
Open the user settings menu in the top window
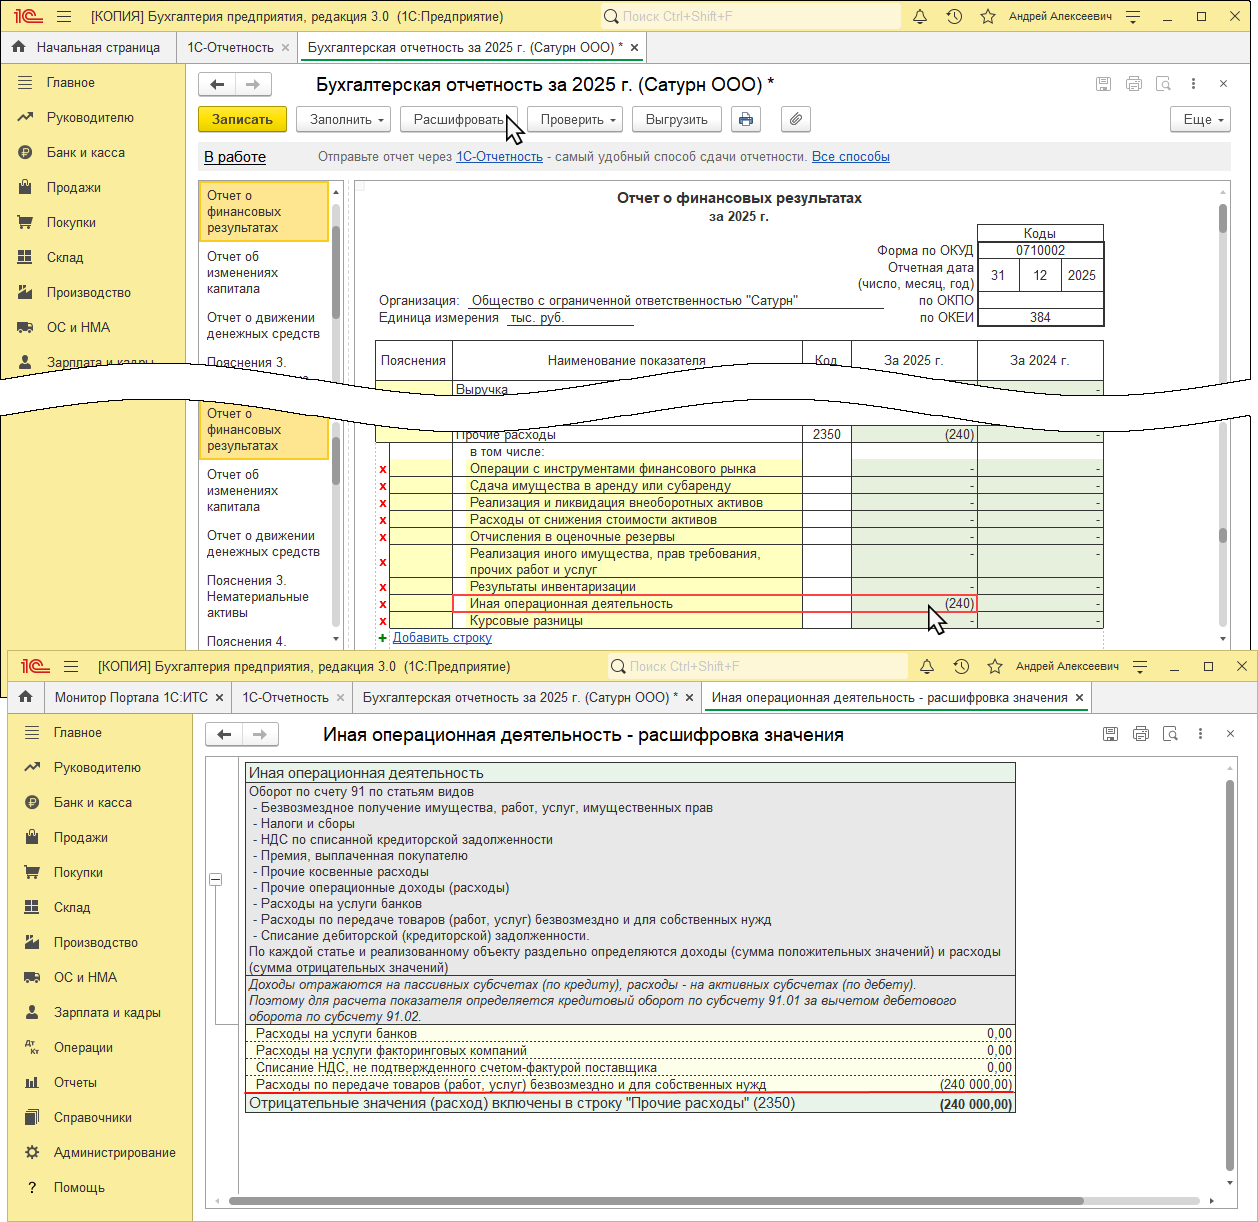[1133, 16]
